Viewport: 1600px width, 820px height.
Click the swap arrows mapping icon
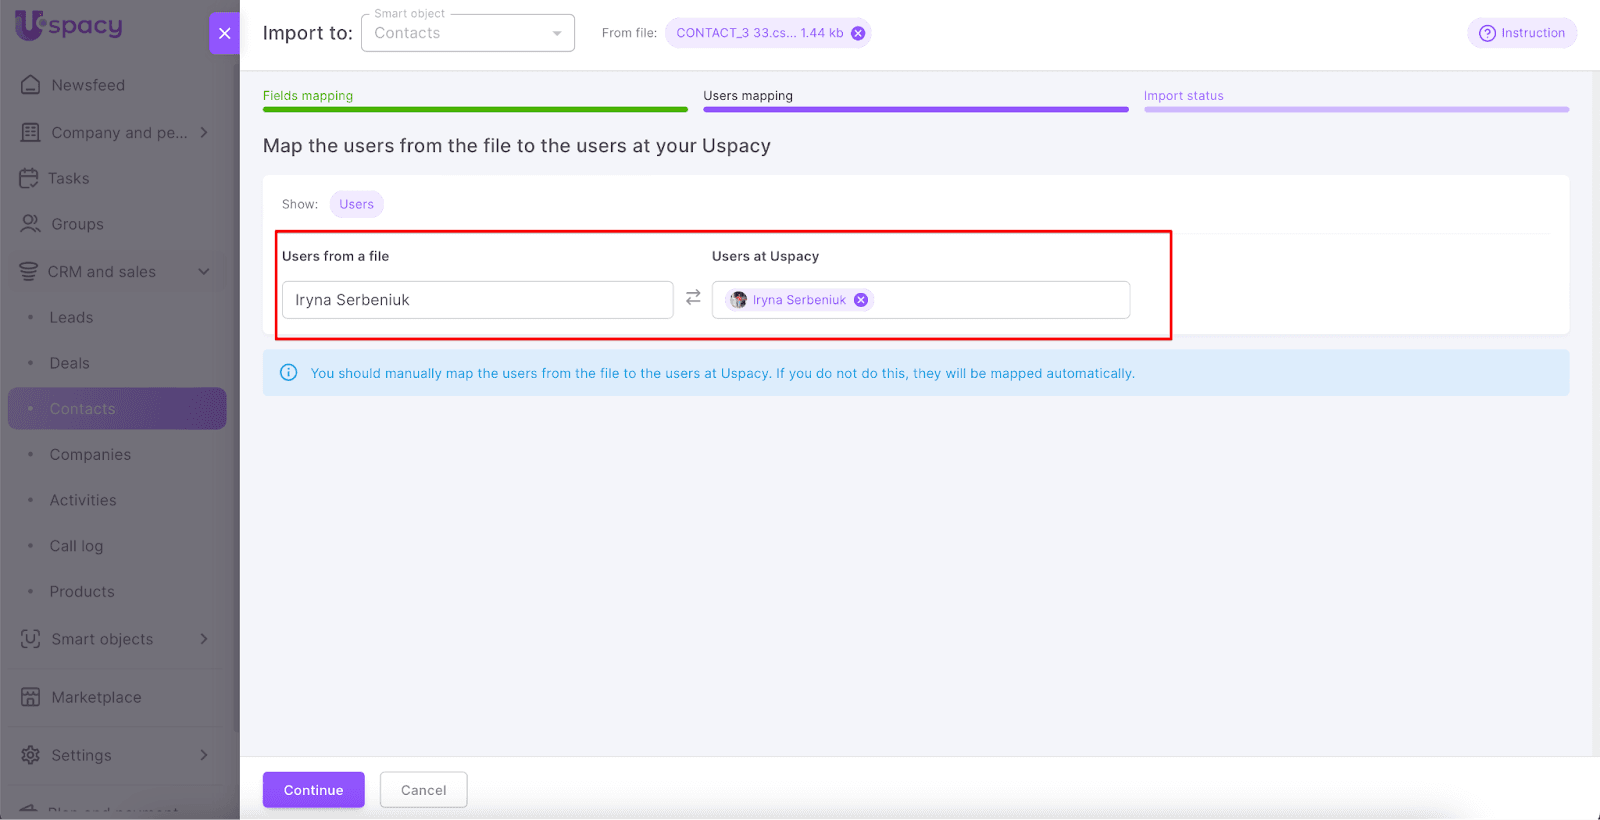pos(693,298)
